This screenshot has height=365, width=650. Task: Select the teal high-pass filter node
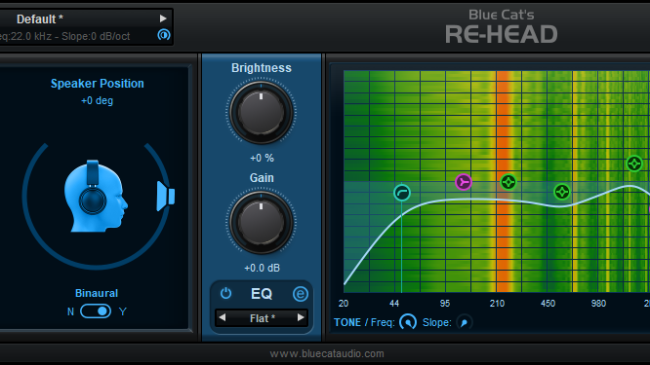[x=402, y=192]
